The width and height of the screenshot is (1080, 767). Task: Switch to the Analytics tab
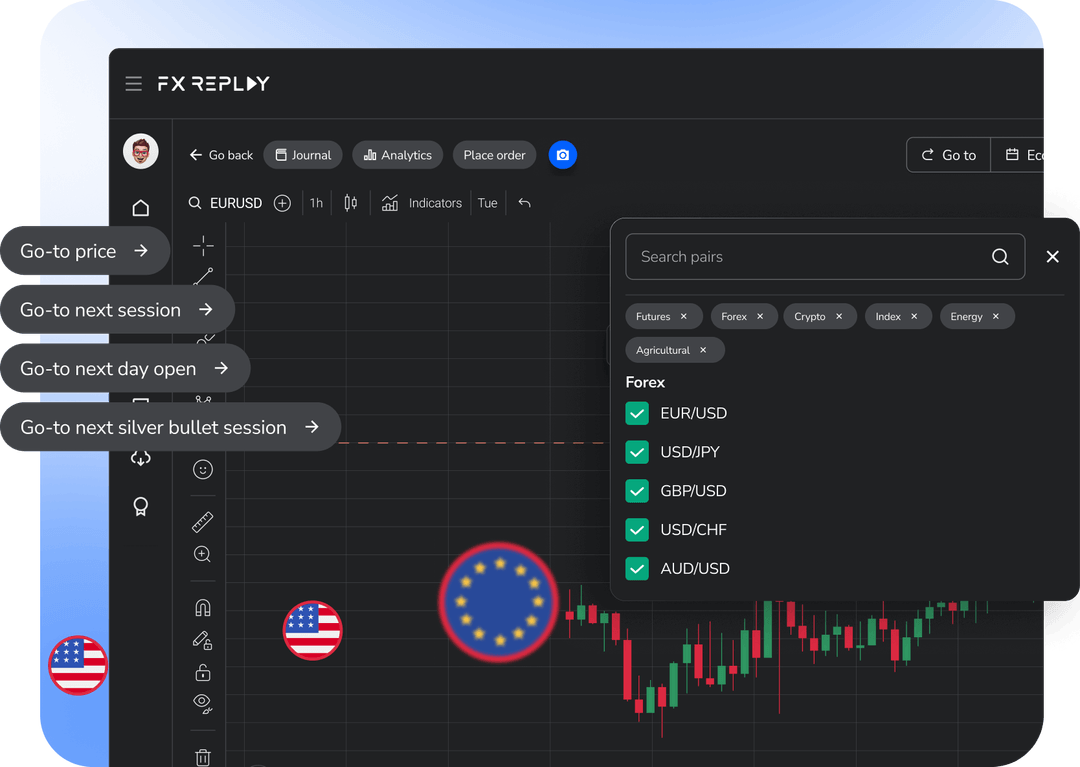pos(397,155)
